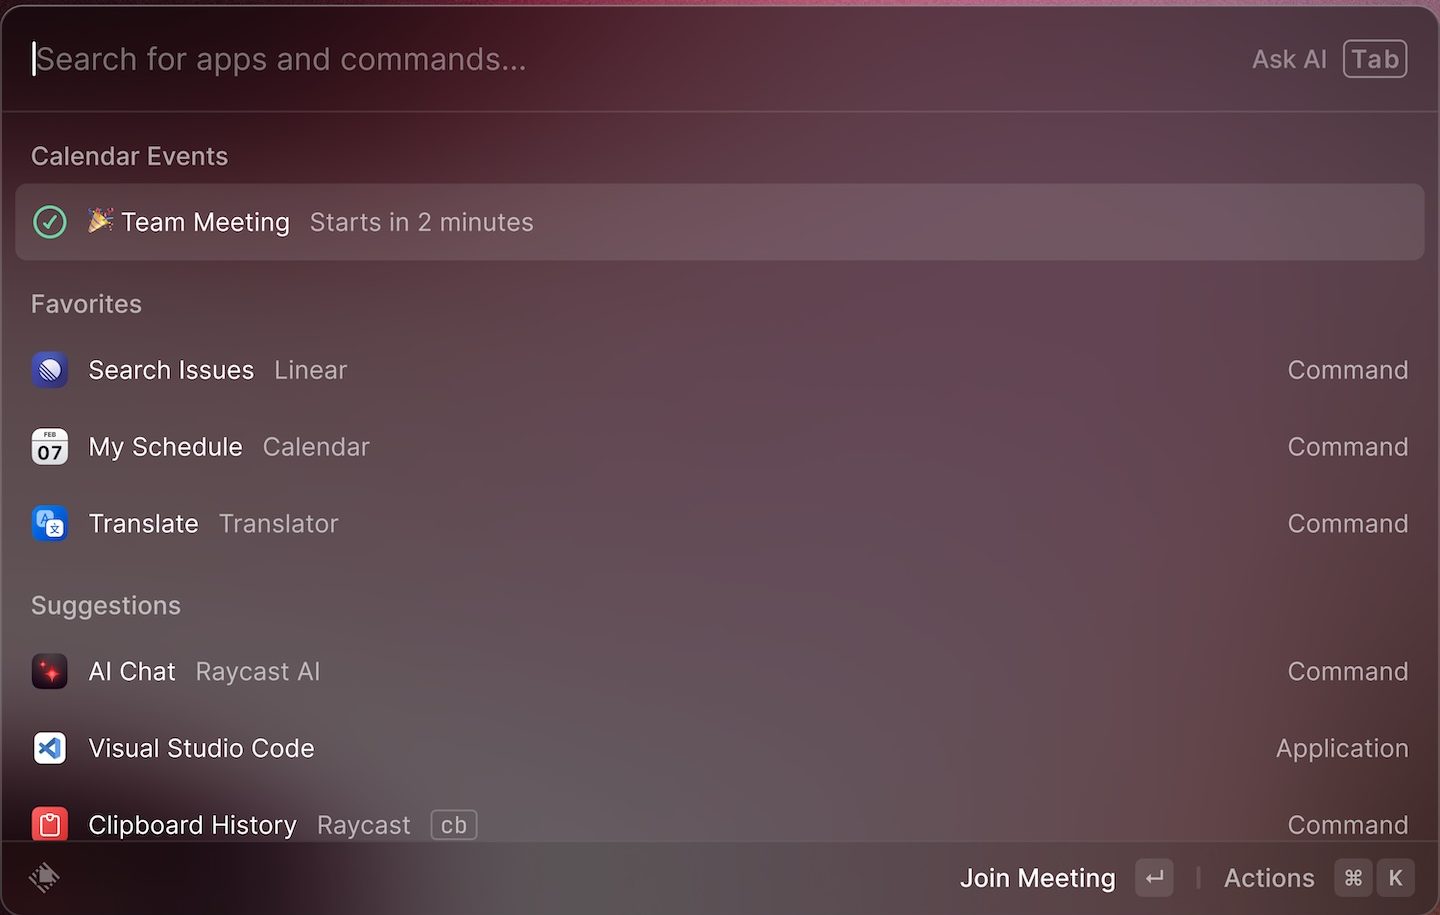Image resolution: width=1440 pixels, height=915 pixels.
Task: Select the My Schedule command
Action: click(x=720, y=447)
